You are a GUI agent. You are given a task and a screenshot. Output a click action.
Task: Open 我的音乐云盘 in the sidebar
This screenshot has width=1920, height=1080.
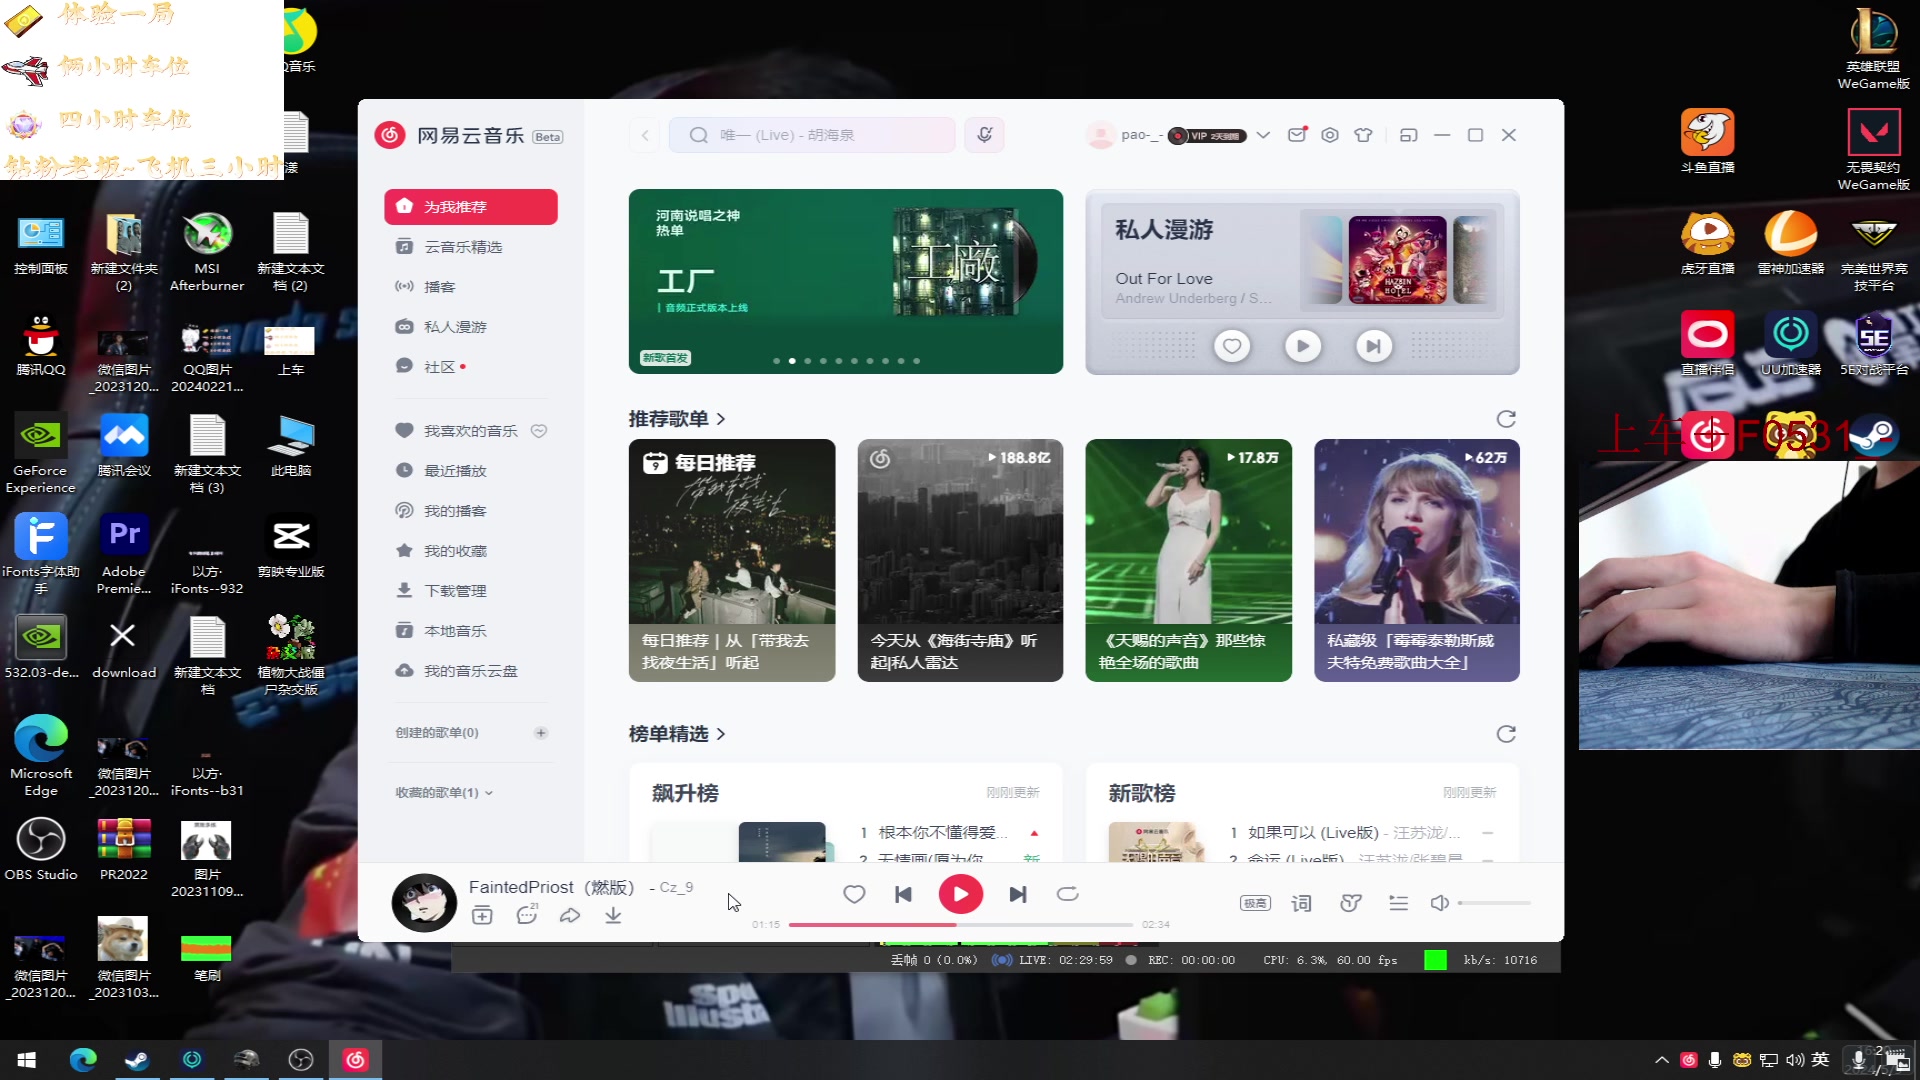pos(470,671)
